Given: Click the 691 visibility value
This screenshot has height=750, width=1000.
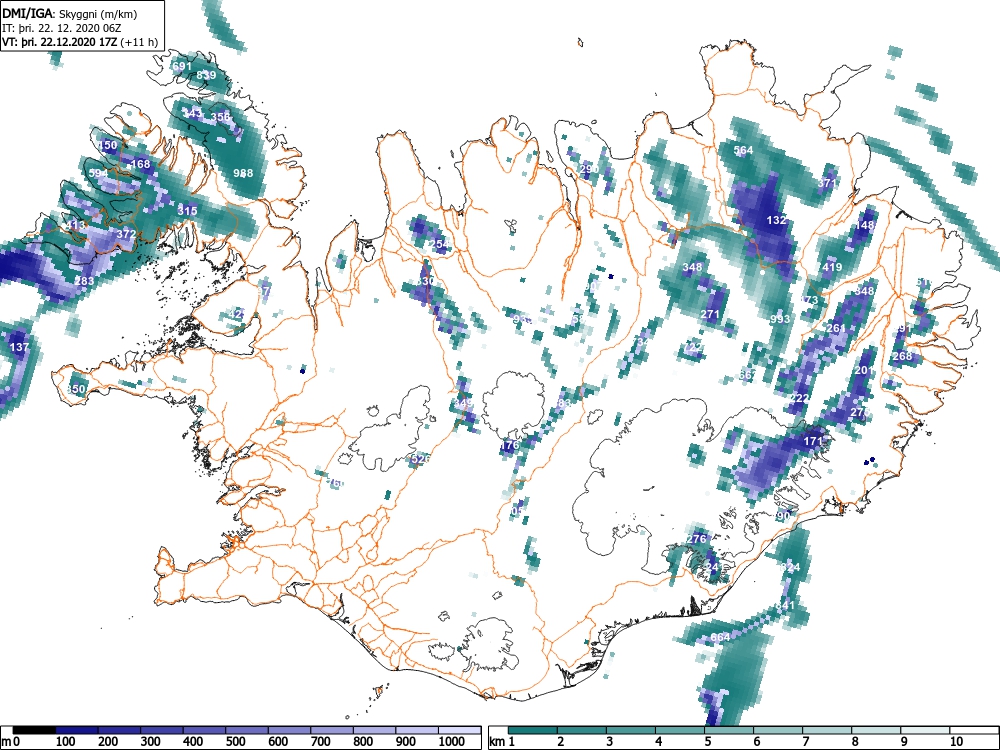Looking at the screenshot, I should click(x=182, y=66).
